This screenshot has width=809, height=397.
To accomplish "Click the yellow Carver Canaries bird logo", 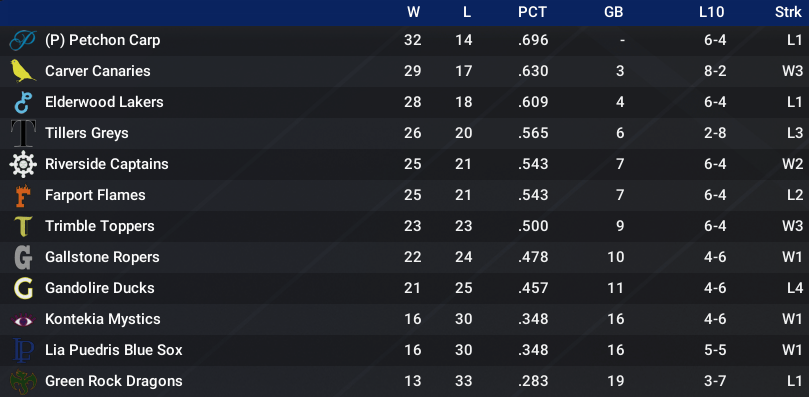I will pos(23,71).
